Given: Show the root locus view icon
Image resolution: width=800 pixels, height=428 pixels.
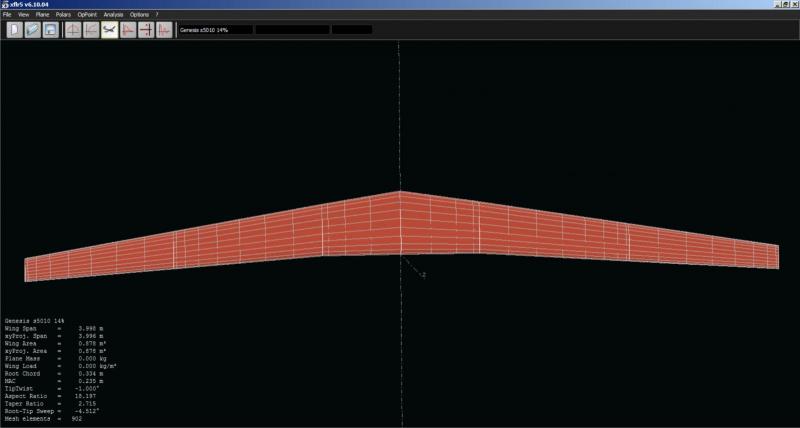Looking at the screenshot, I should point(146,30).
